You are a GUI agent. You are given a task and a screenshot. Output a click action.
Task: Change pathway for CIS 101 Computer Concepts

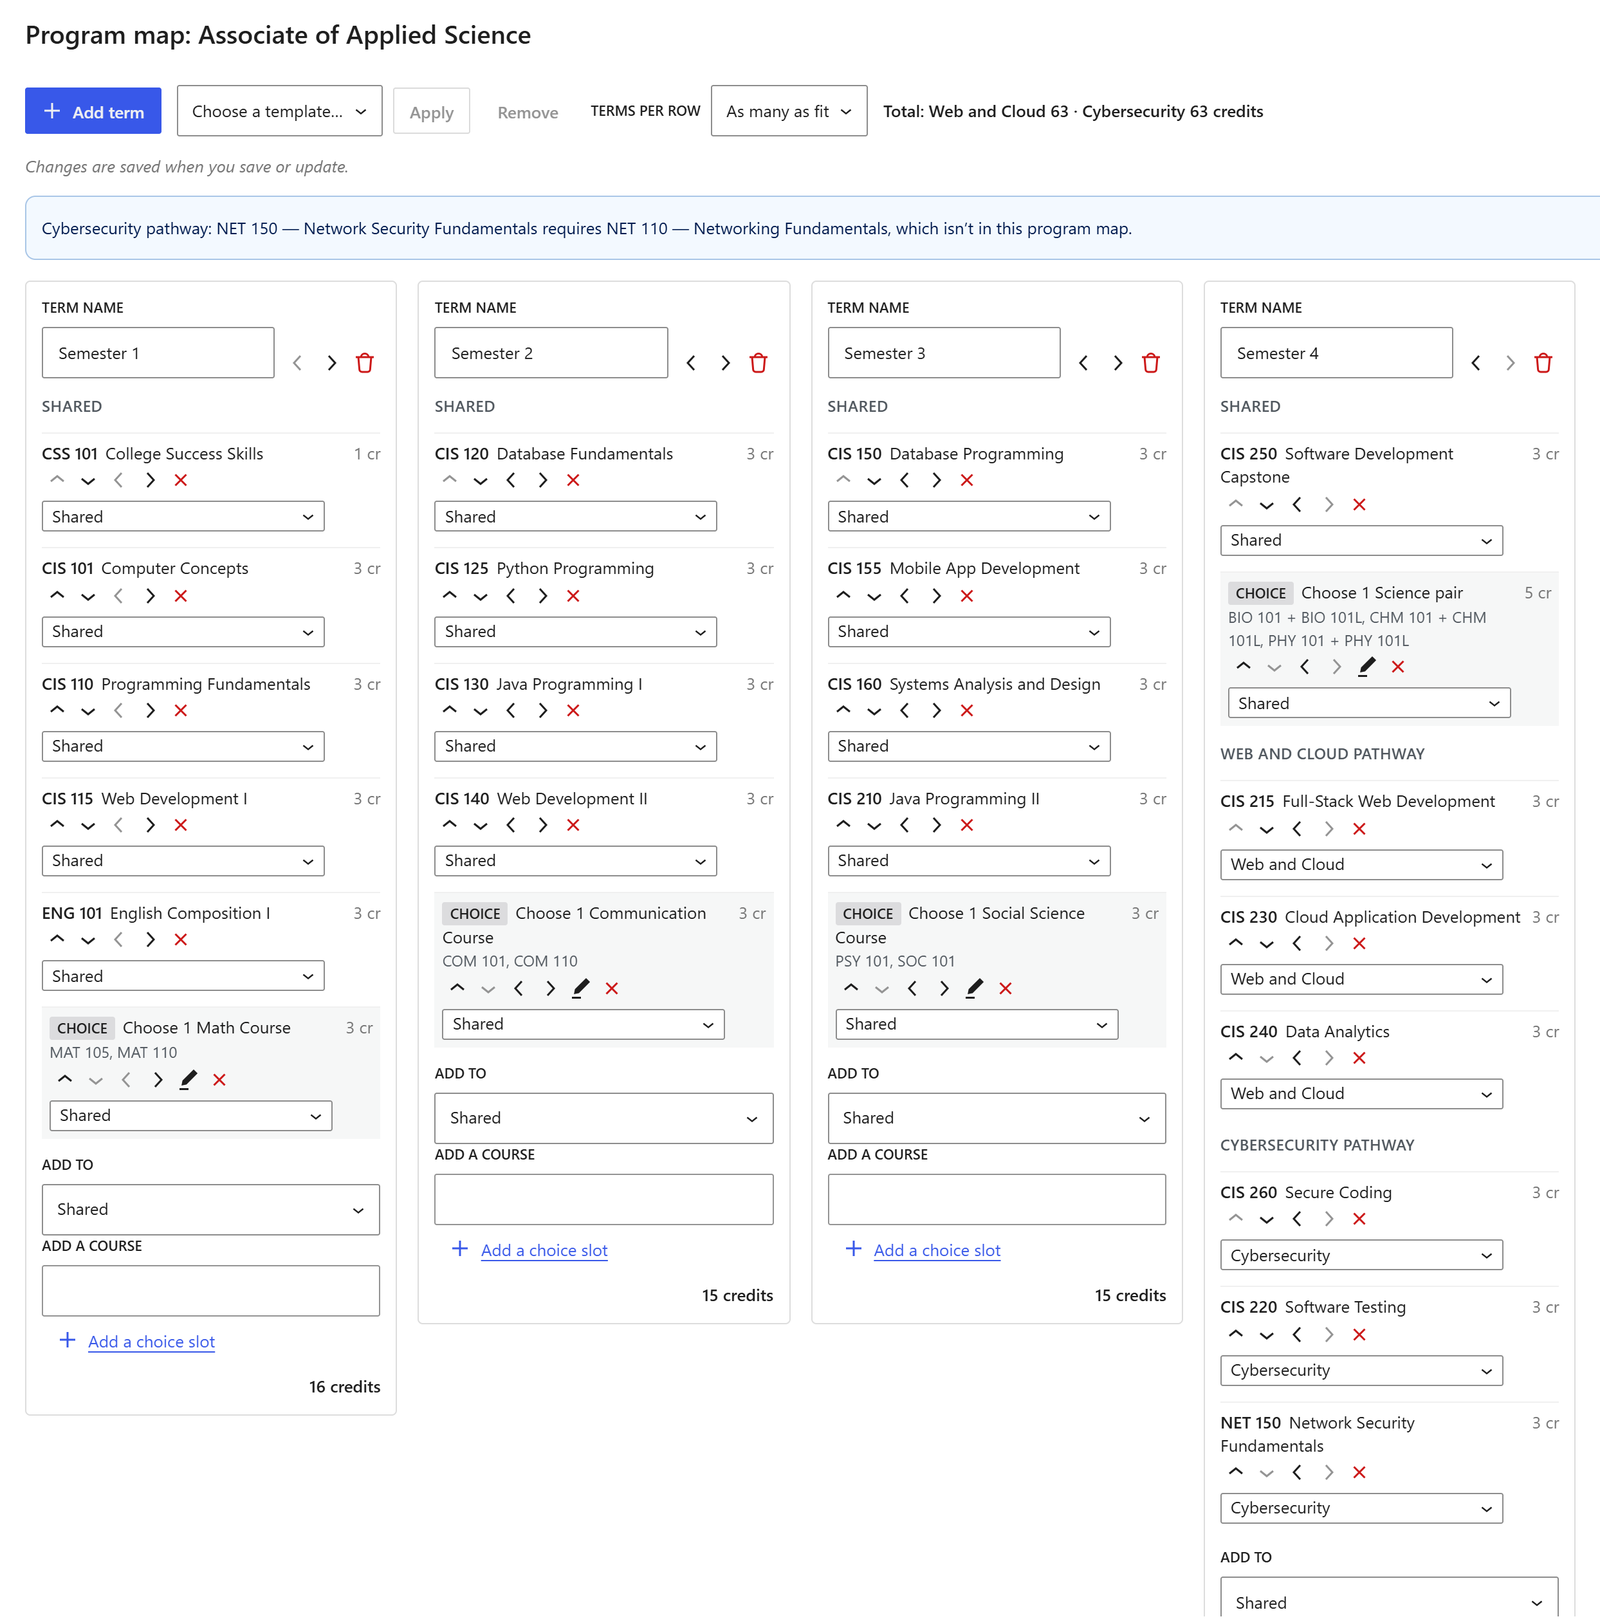(x=183, y=632)
